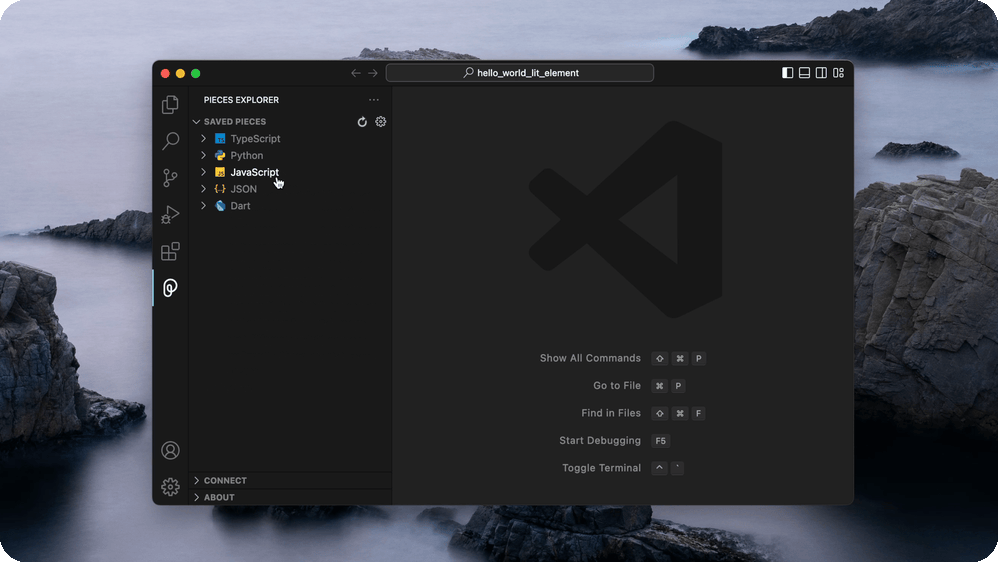Collapse the Saved Pieces section
This screenshot has height=562, width=998.
coord(196,122)
